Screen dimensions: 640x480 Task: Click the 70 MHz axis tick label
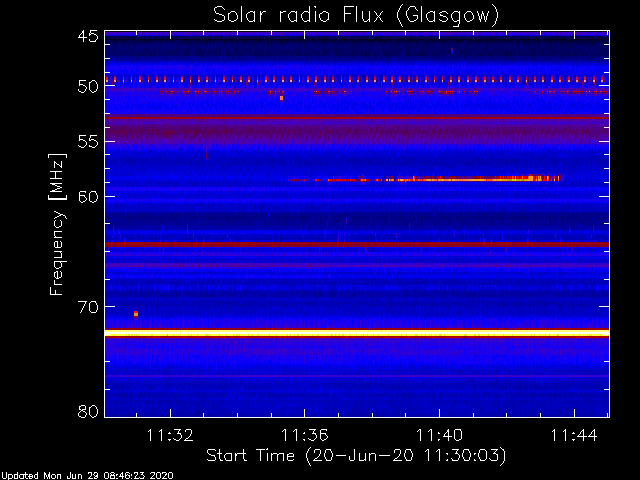pyautogui.click(x=88, y=307)
